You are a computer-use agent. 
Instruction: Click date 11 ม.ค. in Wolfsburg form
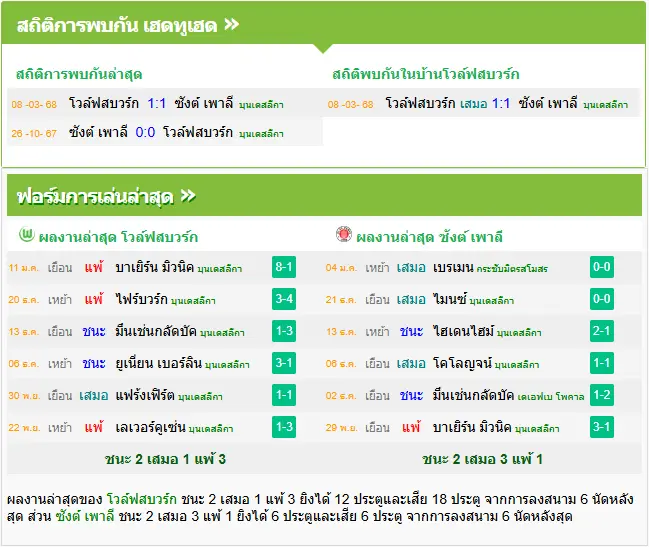24,268
